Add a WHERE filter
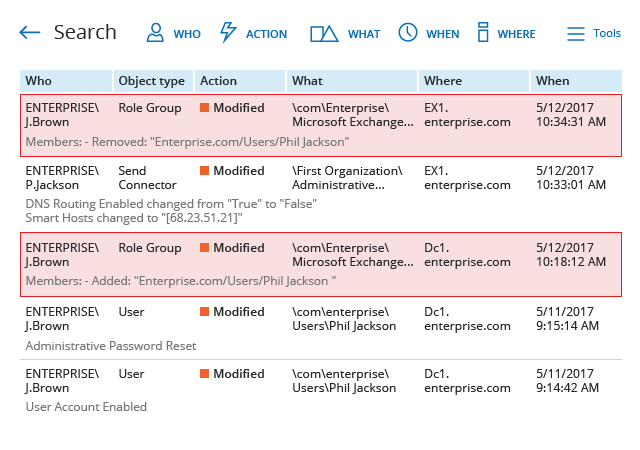The image size is (640, 450). 516,34
